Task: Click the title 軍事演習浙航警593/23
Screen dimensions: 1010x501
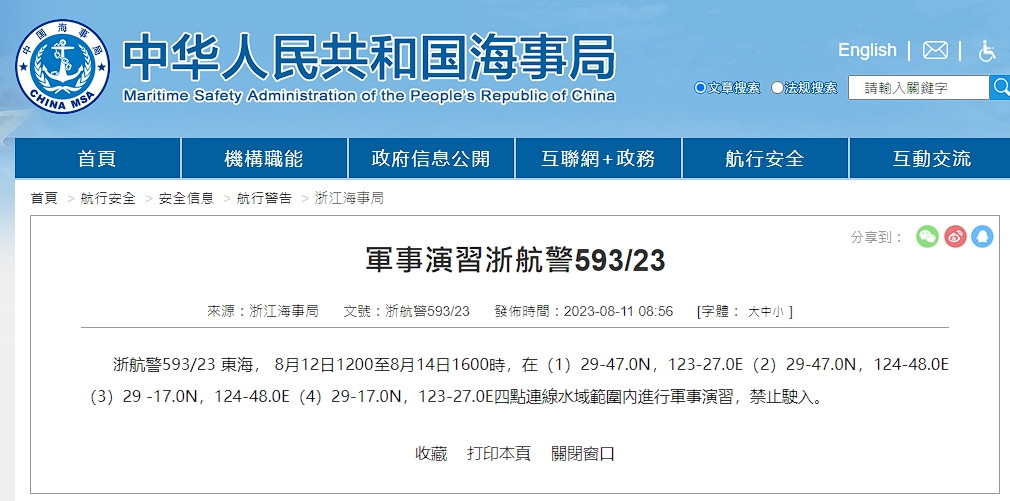Action: tap(515, 260)
